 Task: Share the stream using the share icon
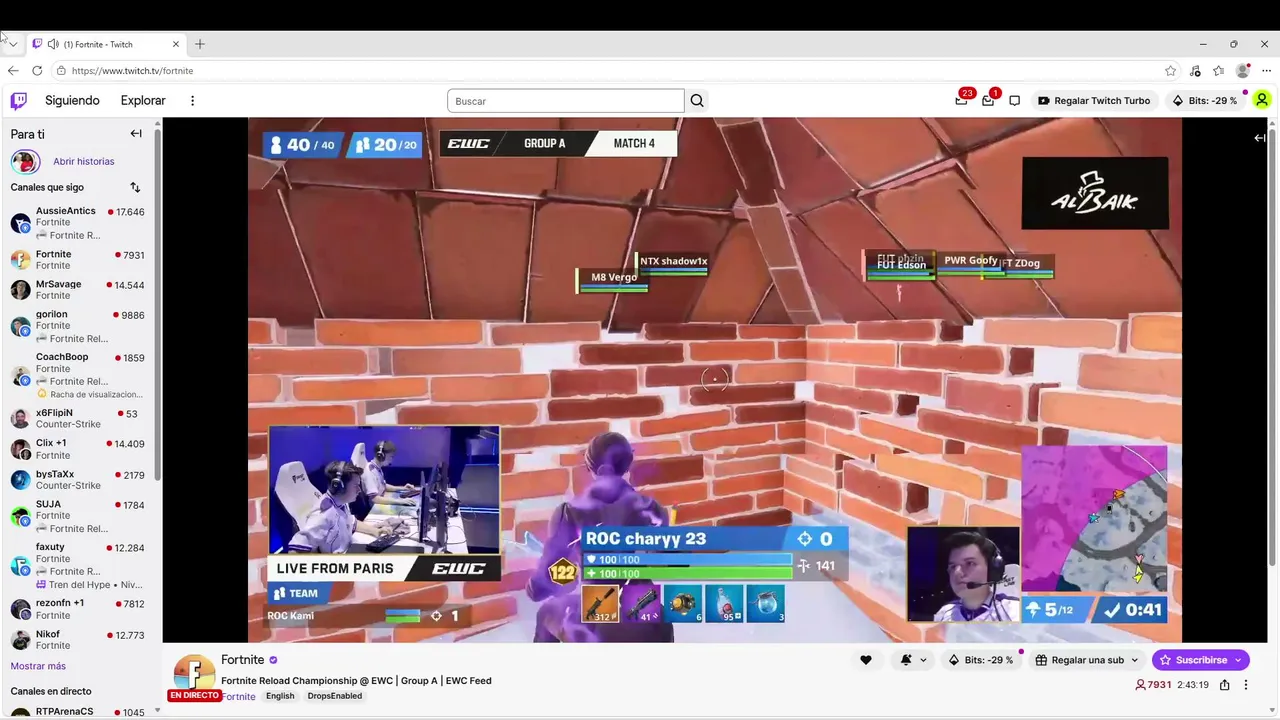(x=1225, y=685)
